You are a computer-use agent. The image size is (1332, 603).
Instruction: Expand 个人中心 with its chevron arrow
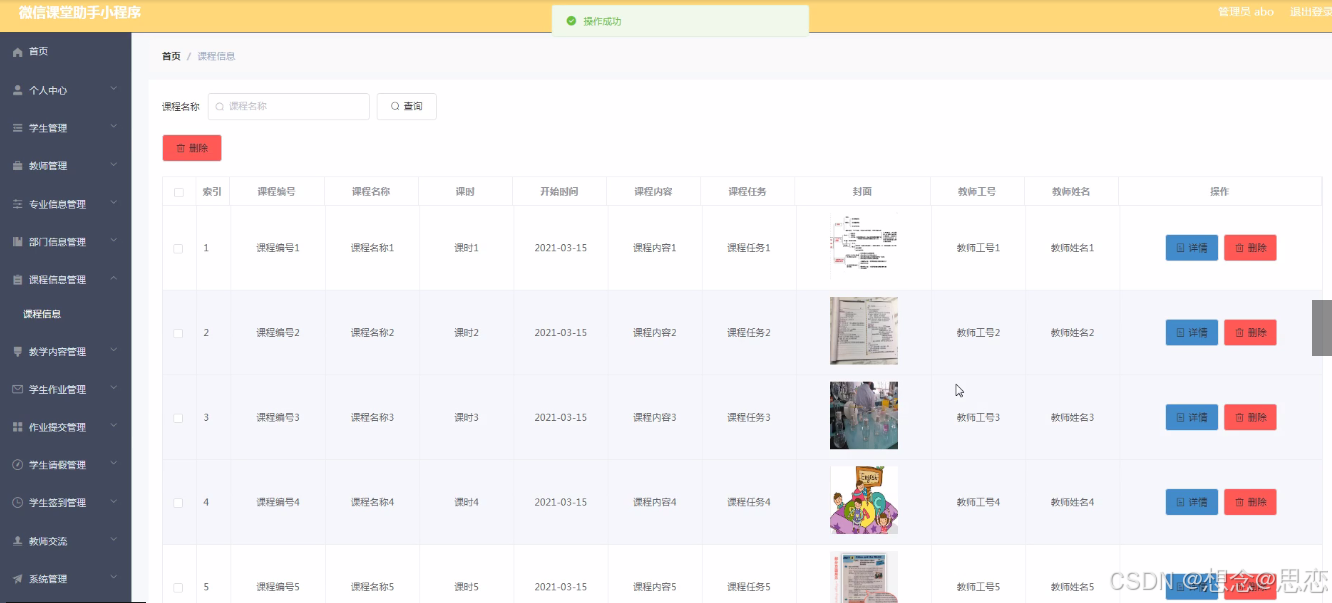point(114,89)
